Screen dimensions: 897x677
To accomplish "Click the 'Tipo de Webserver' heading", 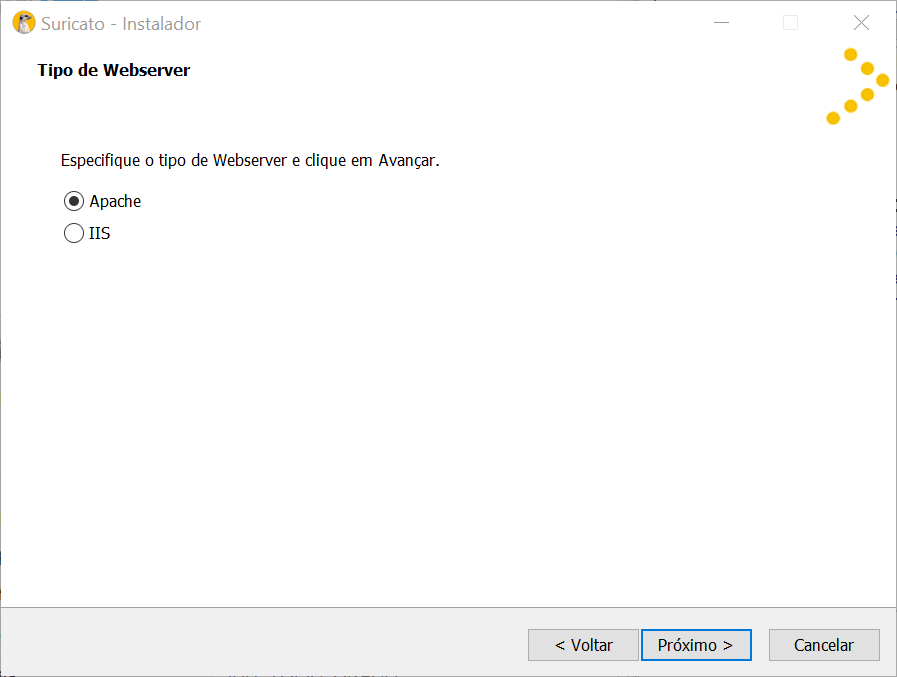I will pyautogui.click(x=114, y=70).
